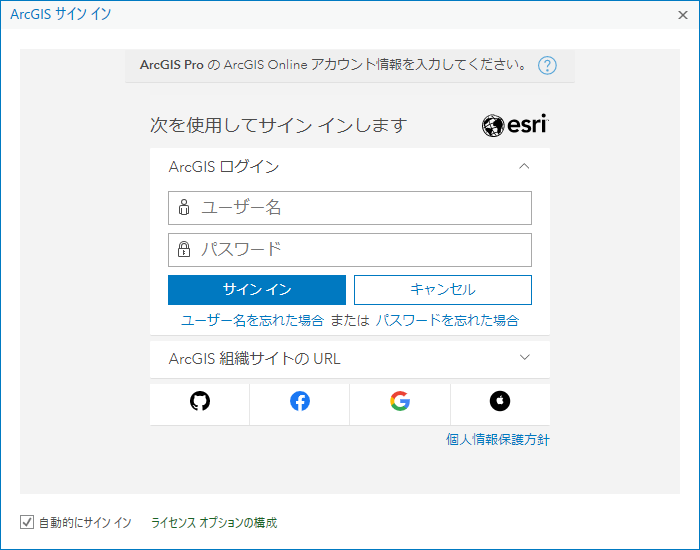The width and height of the screenshot is (700, 550).
Task: Expand the ArcGIS 組織サイトの URL section
Action: point(350,359)
